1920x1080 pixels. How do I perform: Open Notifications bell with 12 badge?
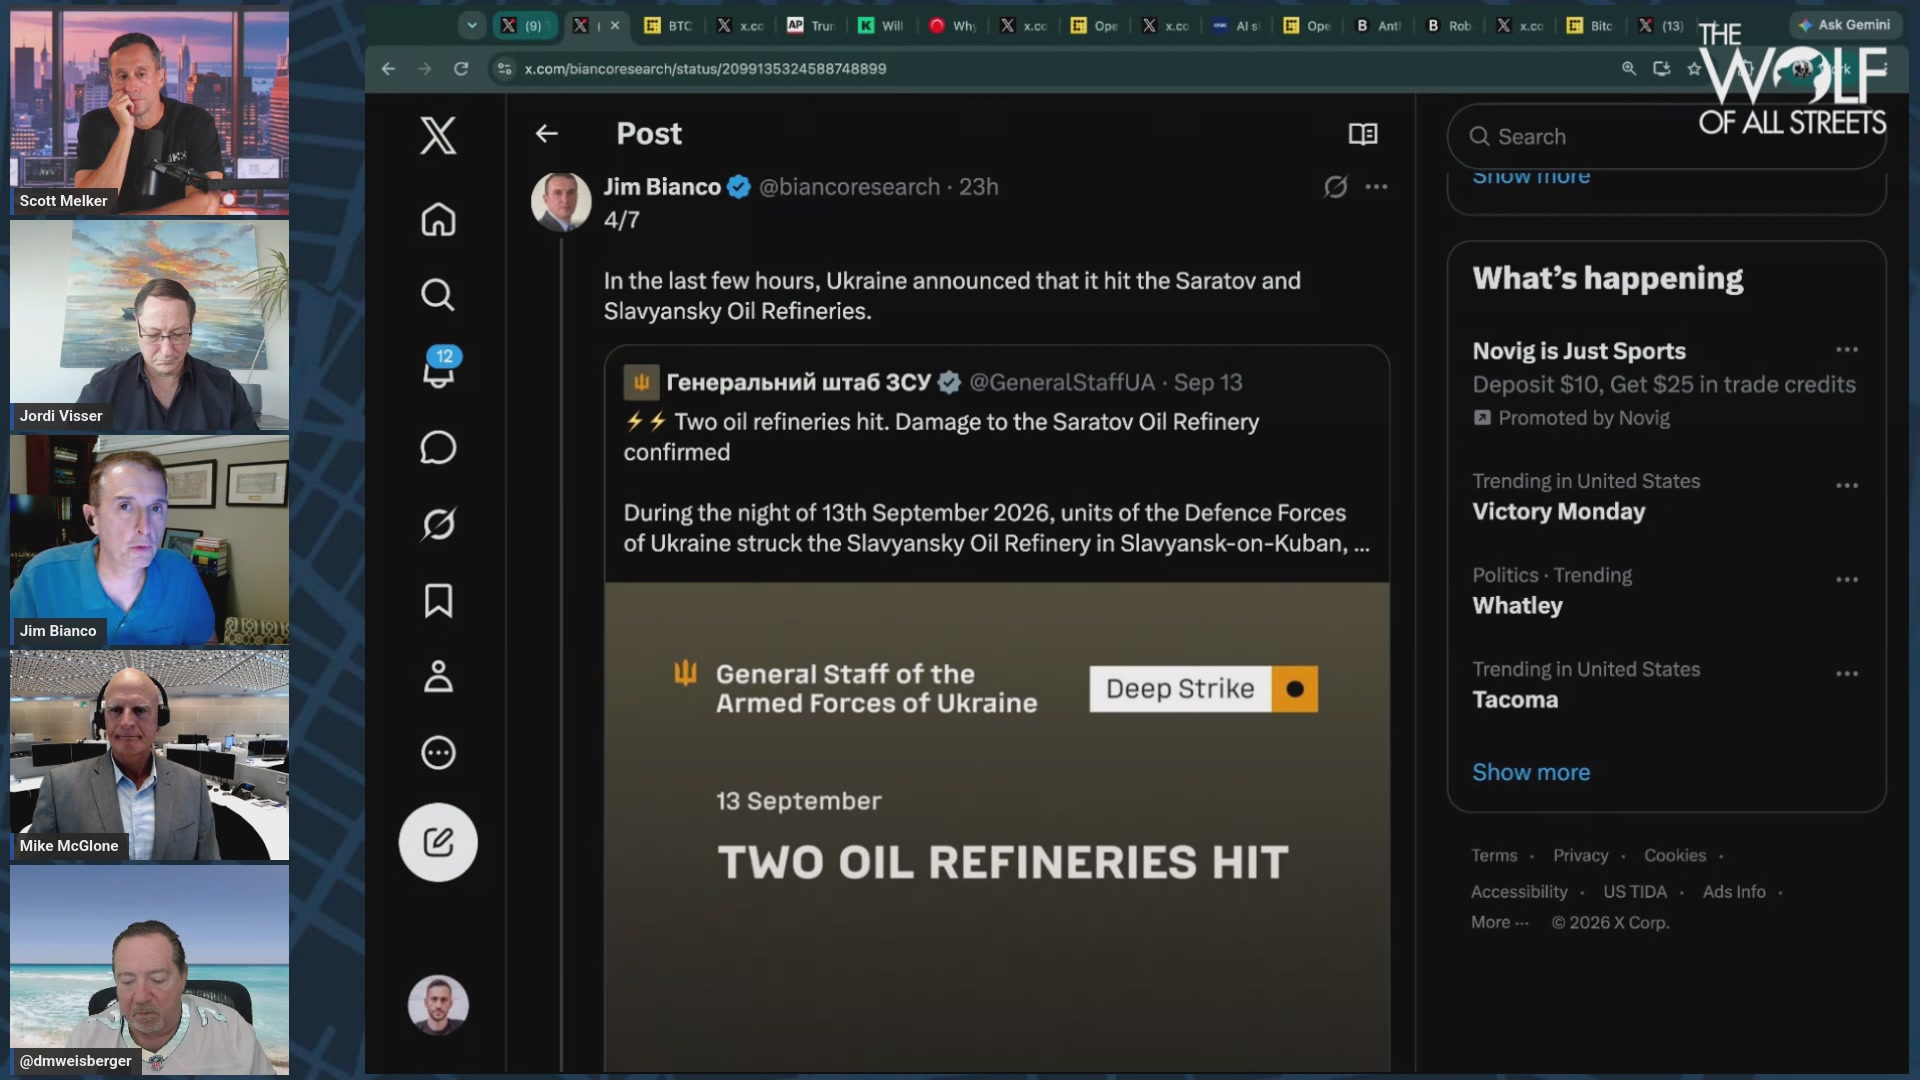click(439, 369)
